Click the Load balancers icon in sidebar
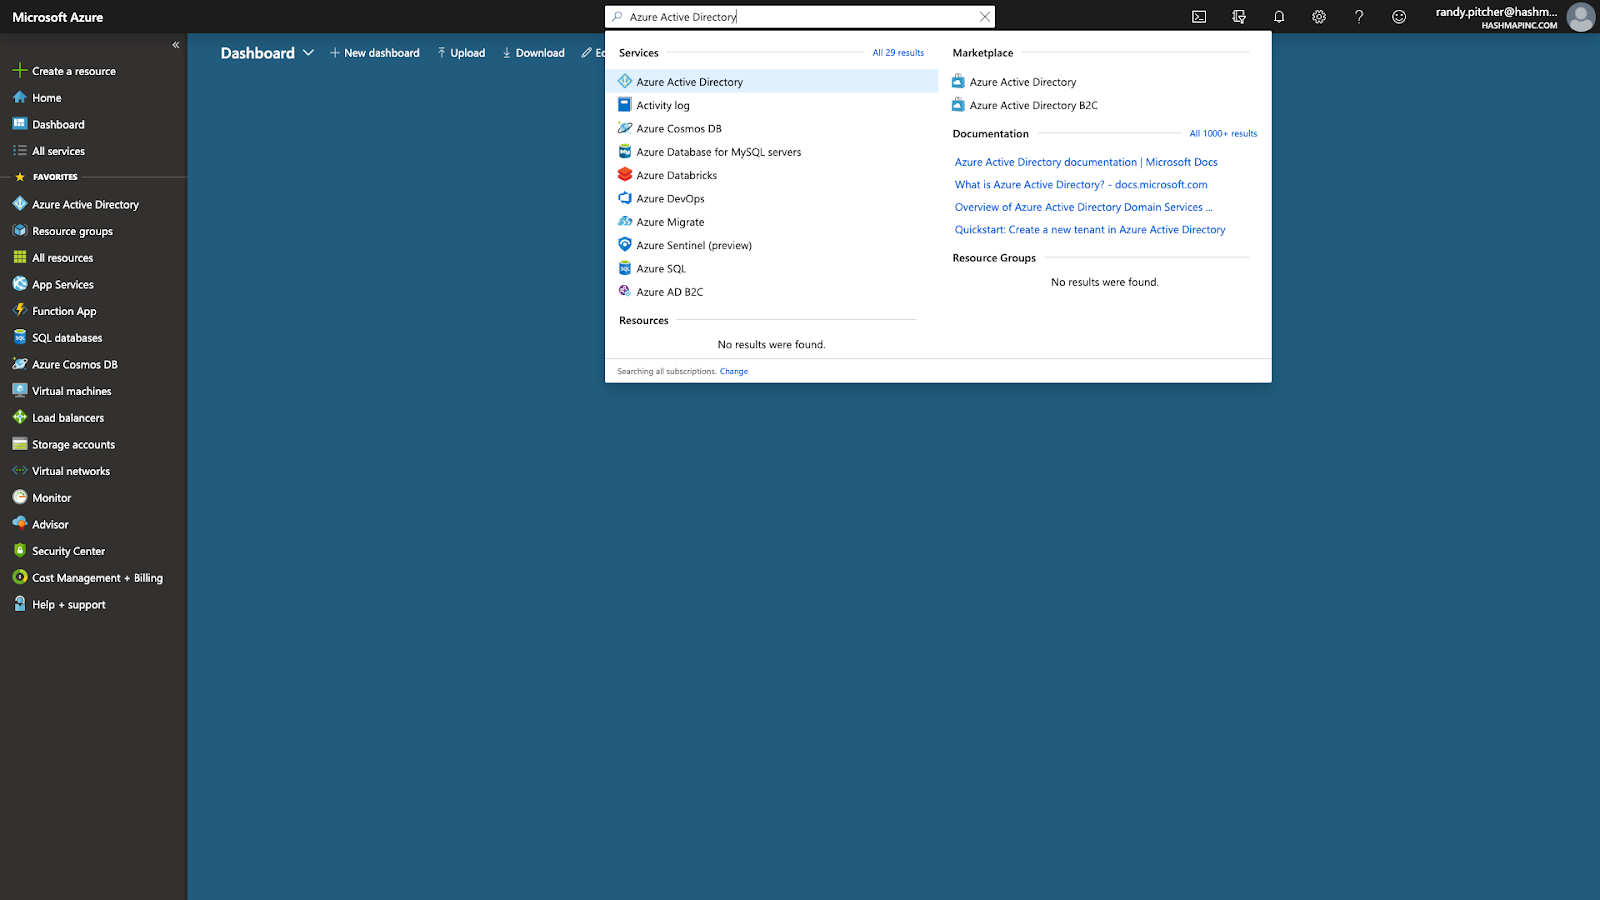Viewport: 1600px width, 900px height. (20, 418)
